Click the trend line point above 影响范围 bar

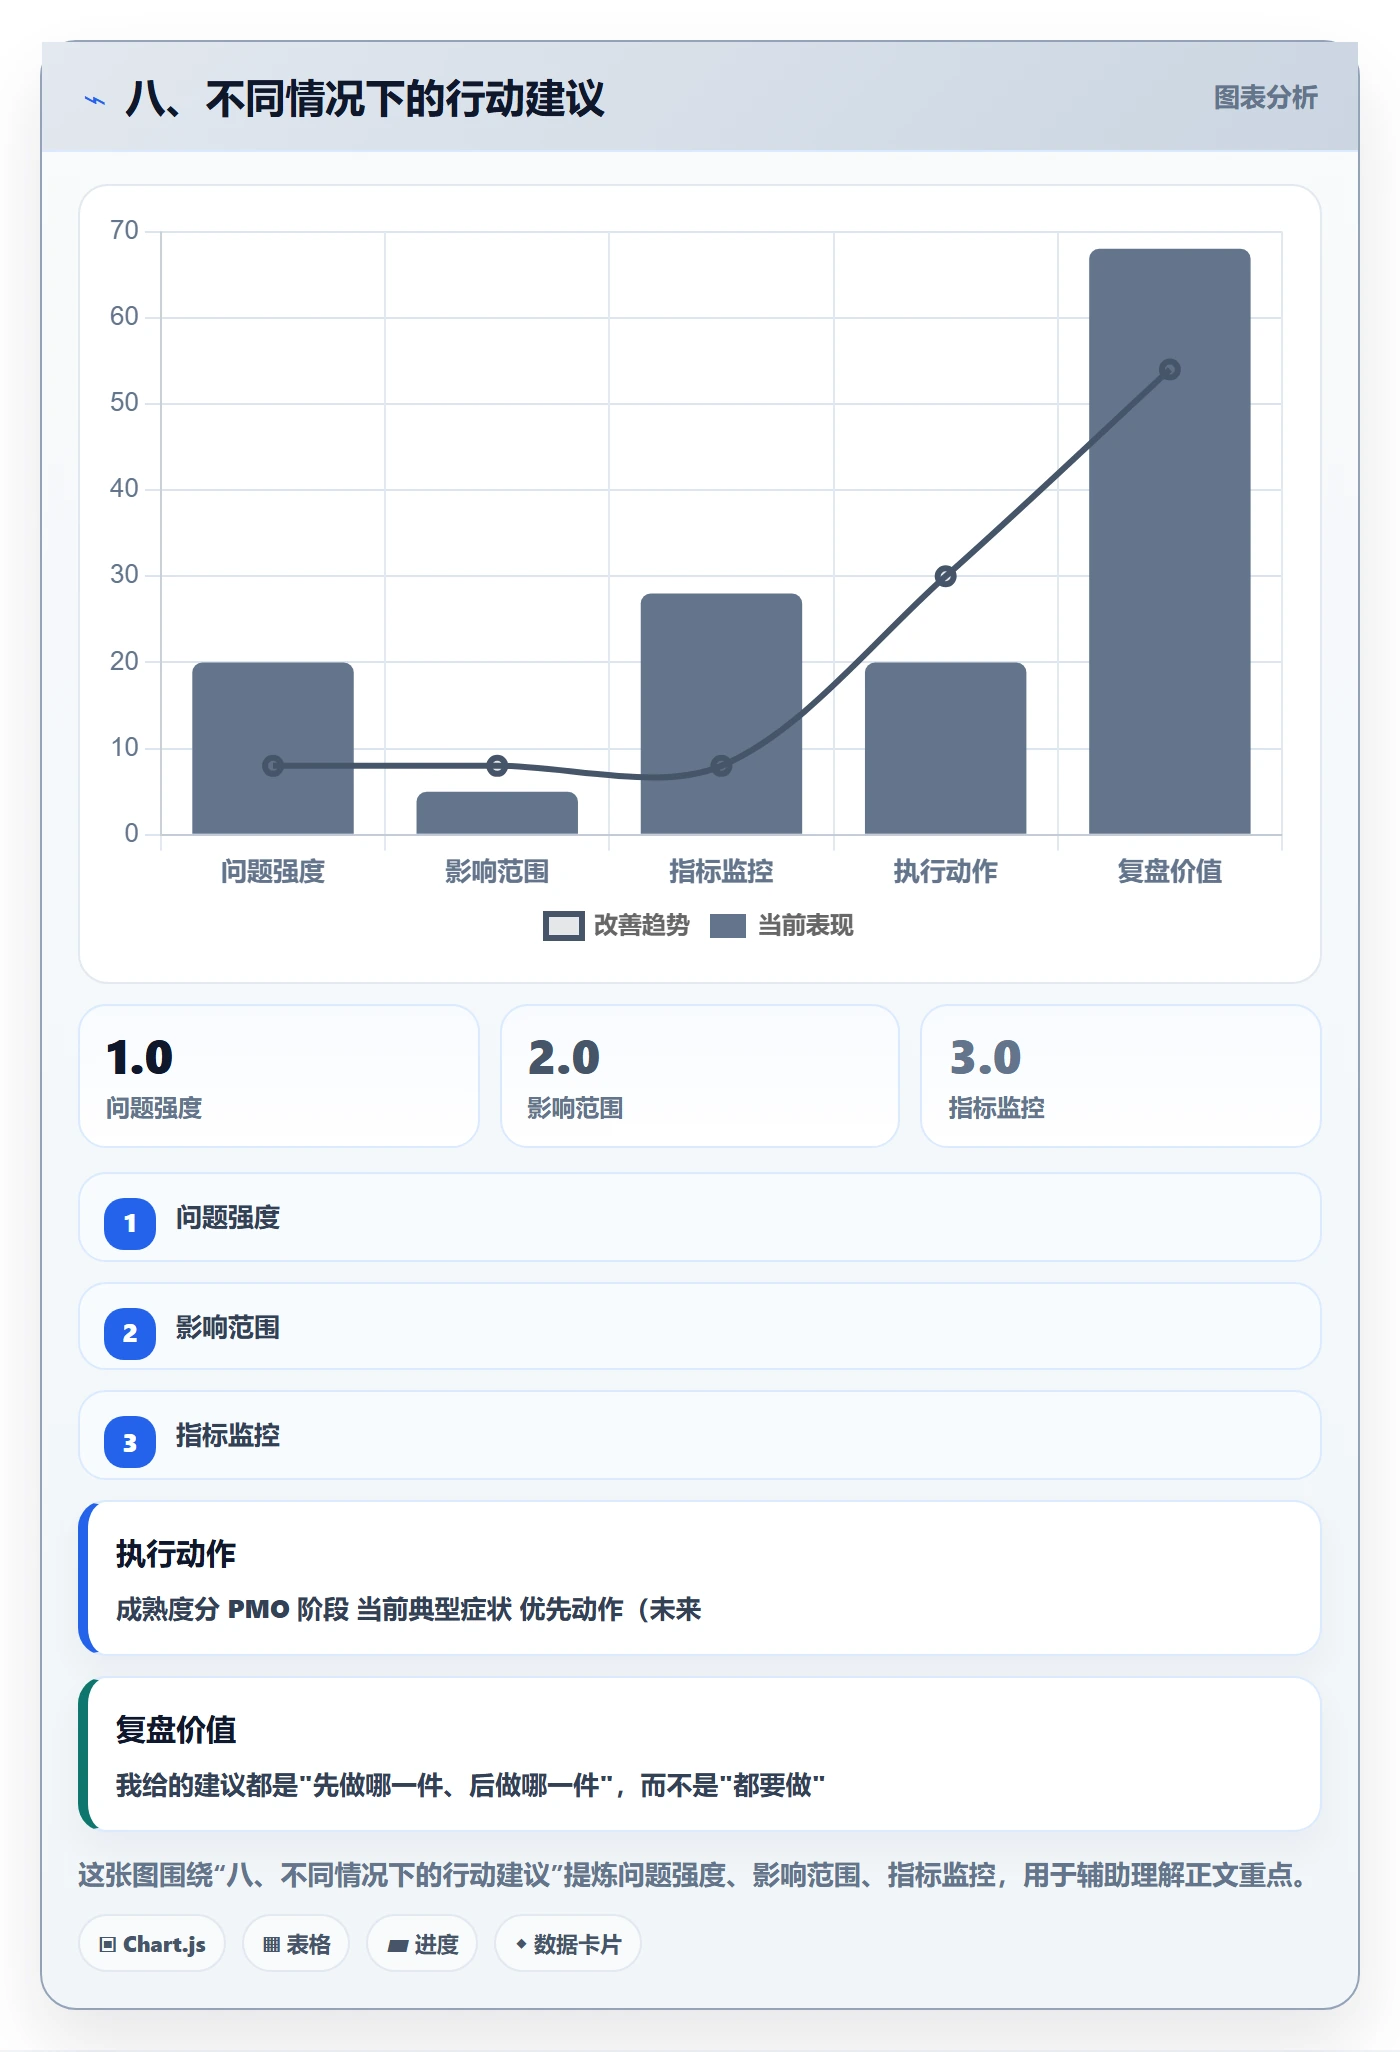(x=497, y=766)
